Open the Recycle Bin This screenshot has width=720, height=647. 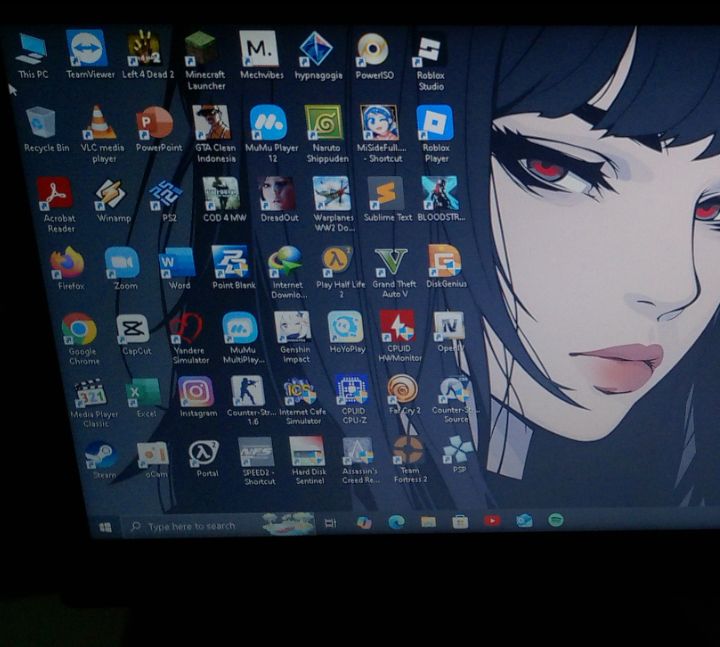pos(45,129)
